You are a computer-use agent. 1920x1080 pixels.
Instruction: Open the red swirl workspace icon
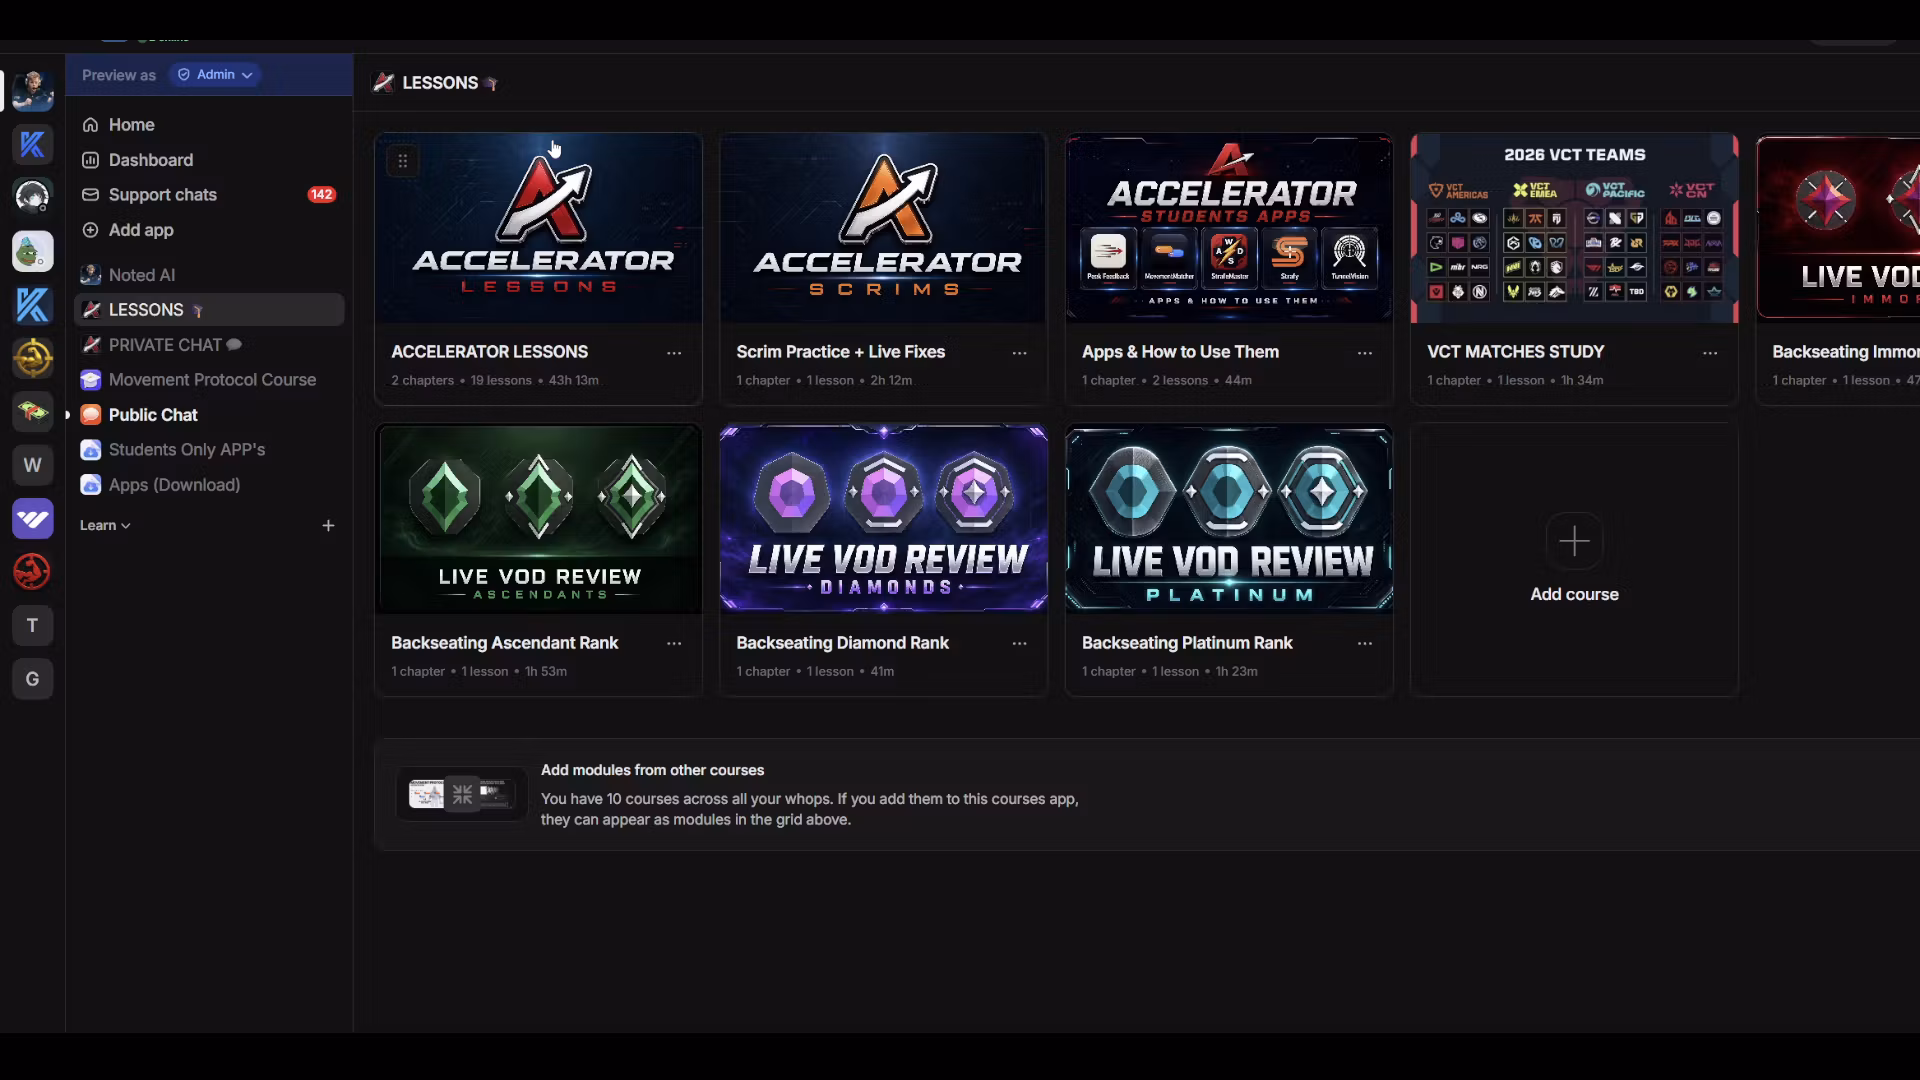(x=32, y=572)
